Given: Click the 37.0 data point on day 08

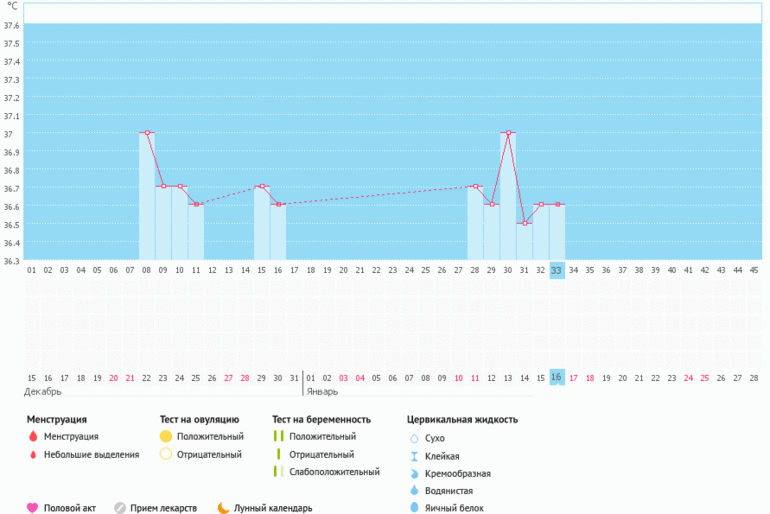Looking at the screenshot, I should [x=147, y=132].
